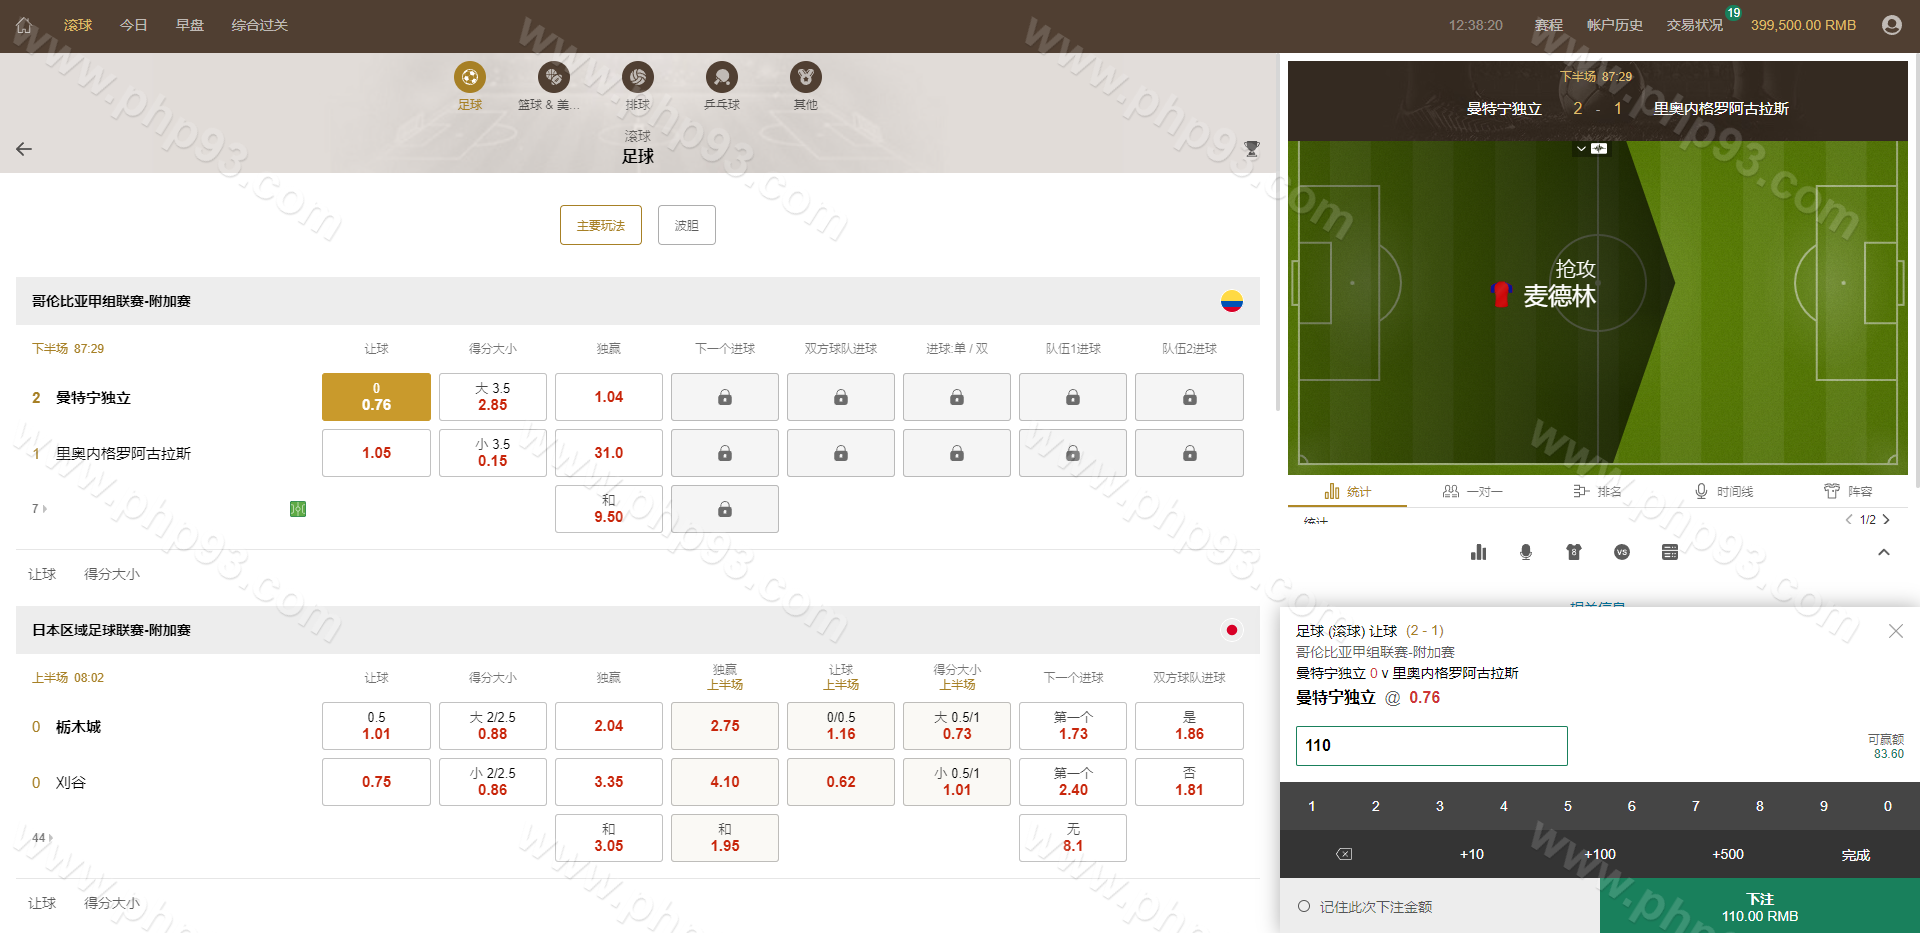Open the green live pitch tracker icon

click(298, 509)
